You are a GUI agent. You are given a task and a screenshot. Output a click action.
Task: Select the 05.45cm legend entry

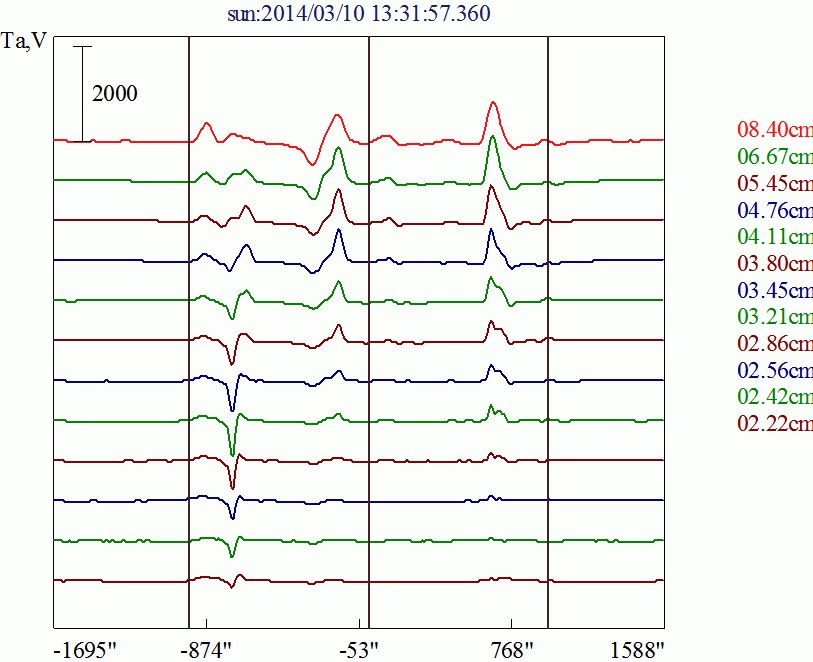[775, 183]
